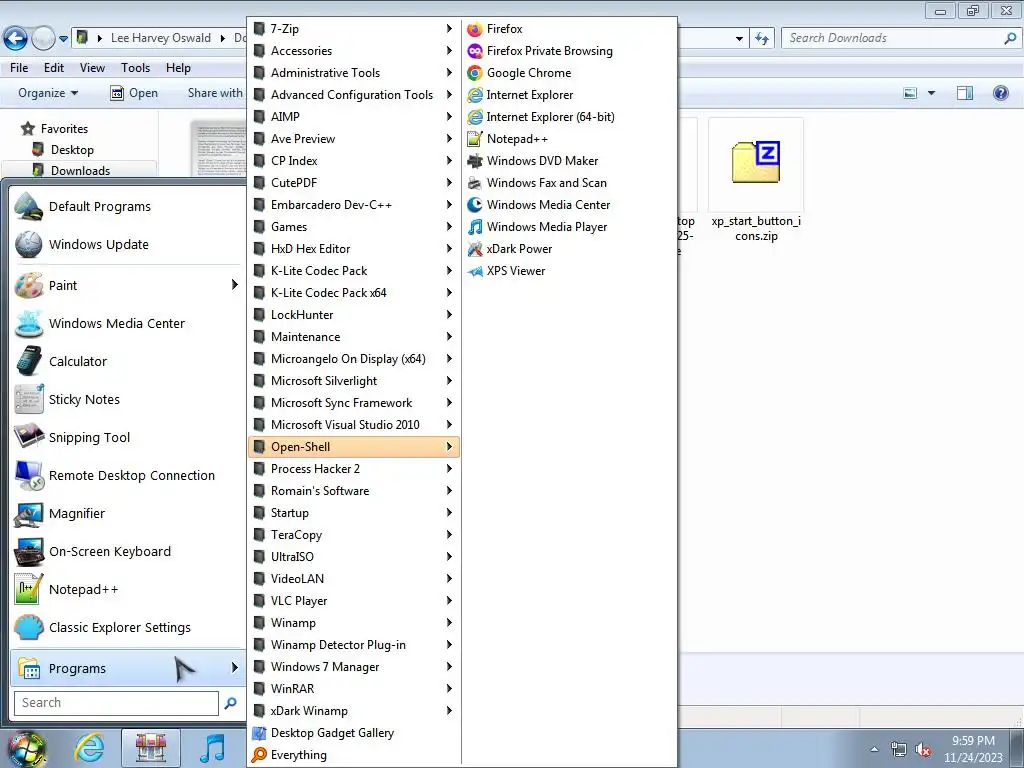1024x768 pixels.
Task: Open Remote Desktop Connection
Action: (x=127, y=475)
